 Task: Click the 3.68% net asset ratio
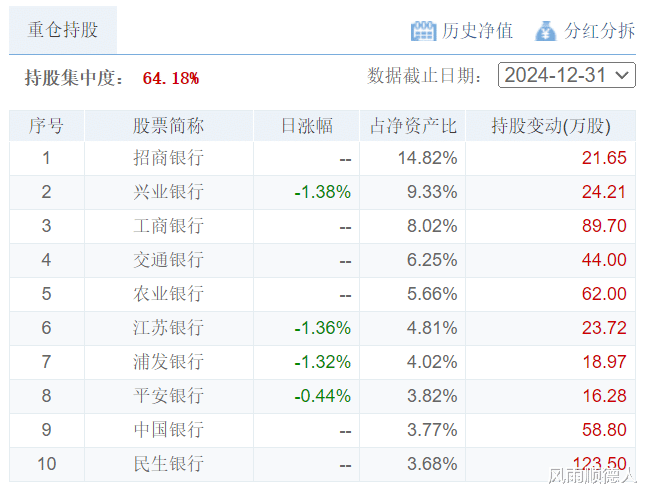pos(432,464)
